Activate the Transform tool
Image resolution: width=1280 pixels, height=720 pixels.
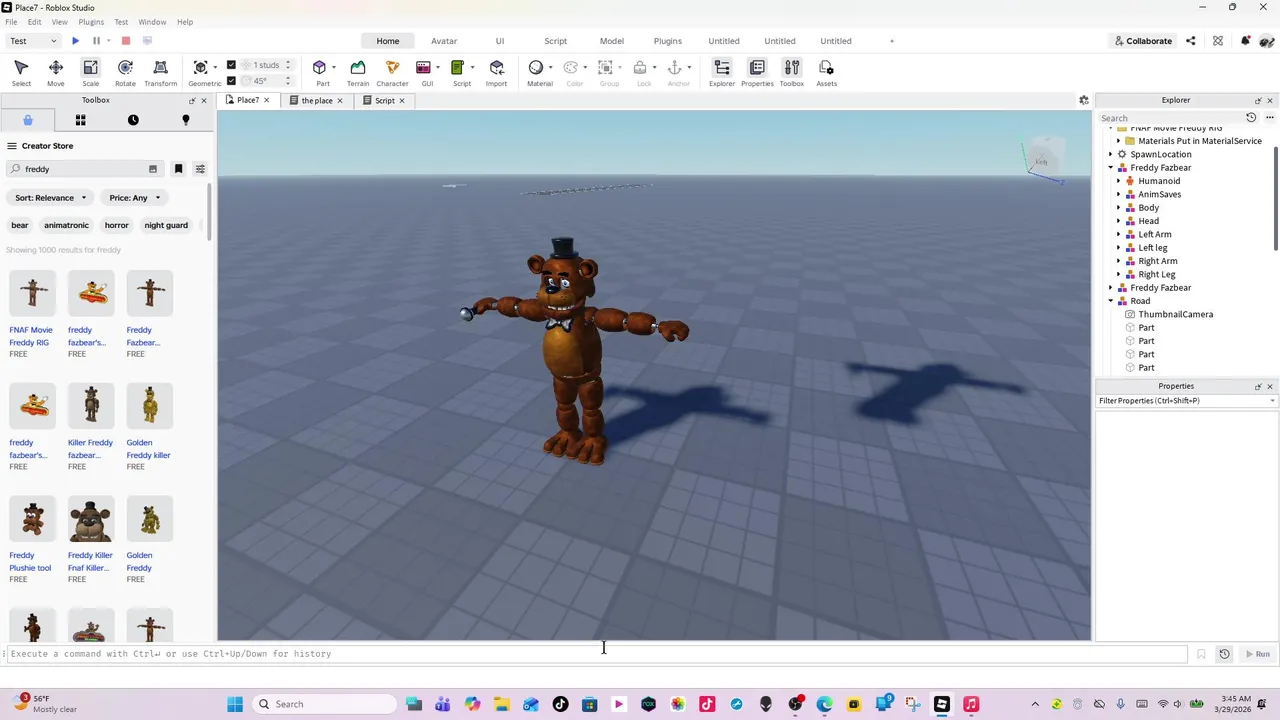pos(160,72)
